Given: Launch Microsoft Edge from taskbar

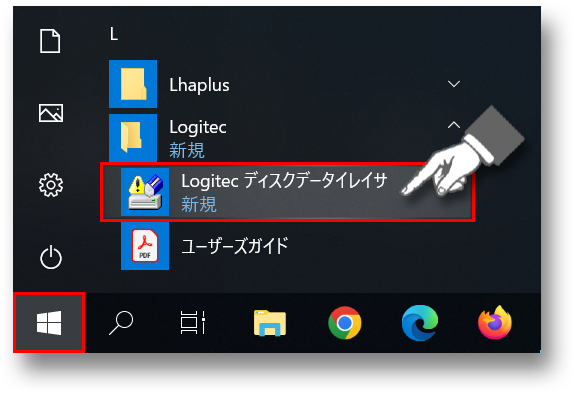Looking at the screenshot, I should (420, 323).
